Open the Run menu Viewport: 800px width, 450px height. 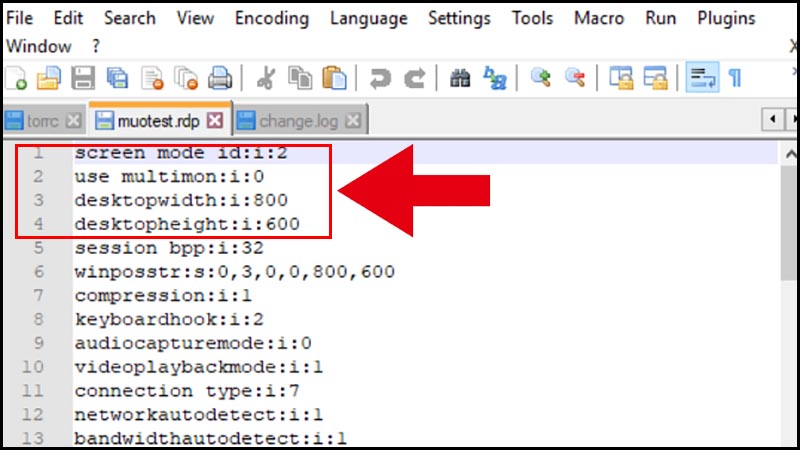click(660, 18)
